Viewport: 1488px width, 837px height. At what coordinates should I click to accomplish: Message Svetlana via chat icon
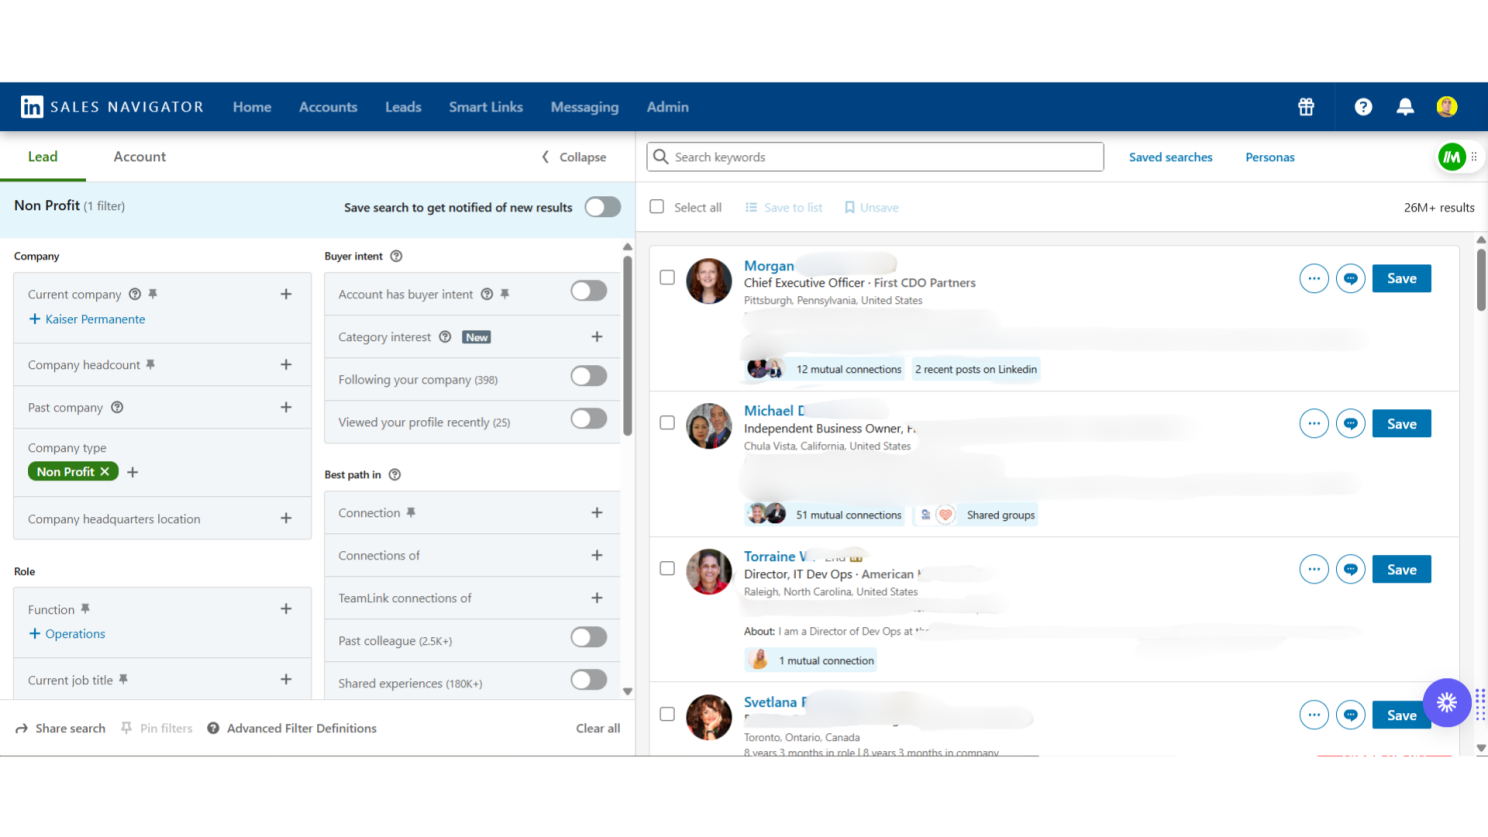pyautogui.click(x=1351, y=715)
